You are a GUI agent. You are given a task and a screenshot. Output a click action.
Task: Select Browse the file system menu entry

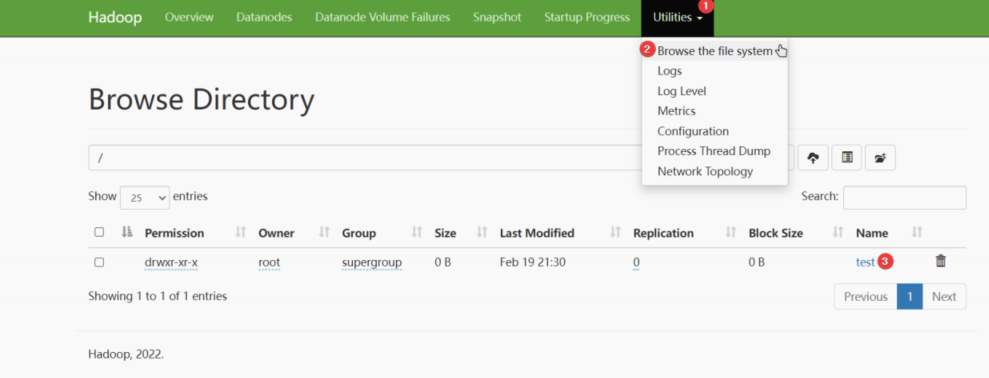pyautogui.click(x=715, y=51)
